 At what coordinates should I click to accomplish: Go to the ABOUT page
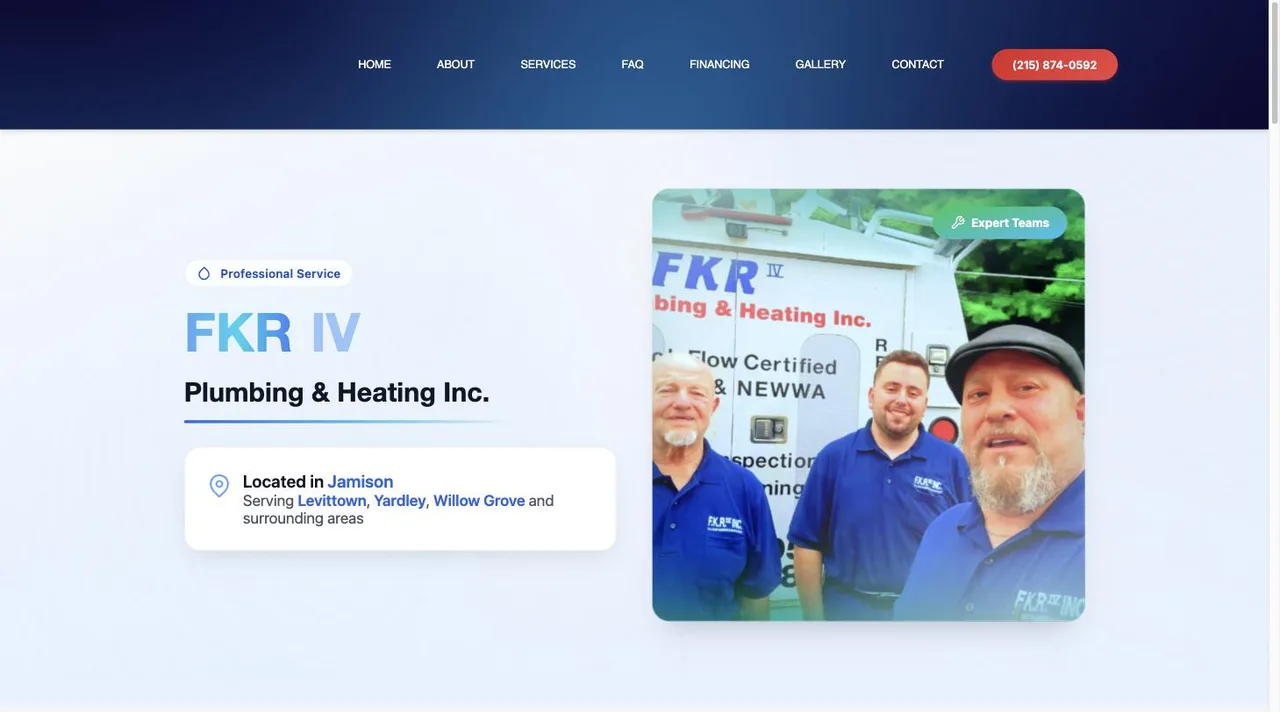click(455, 64)
